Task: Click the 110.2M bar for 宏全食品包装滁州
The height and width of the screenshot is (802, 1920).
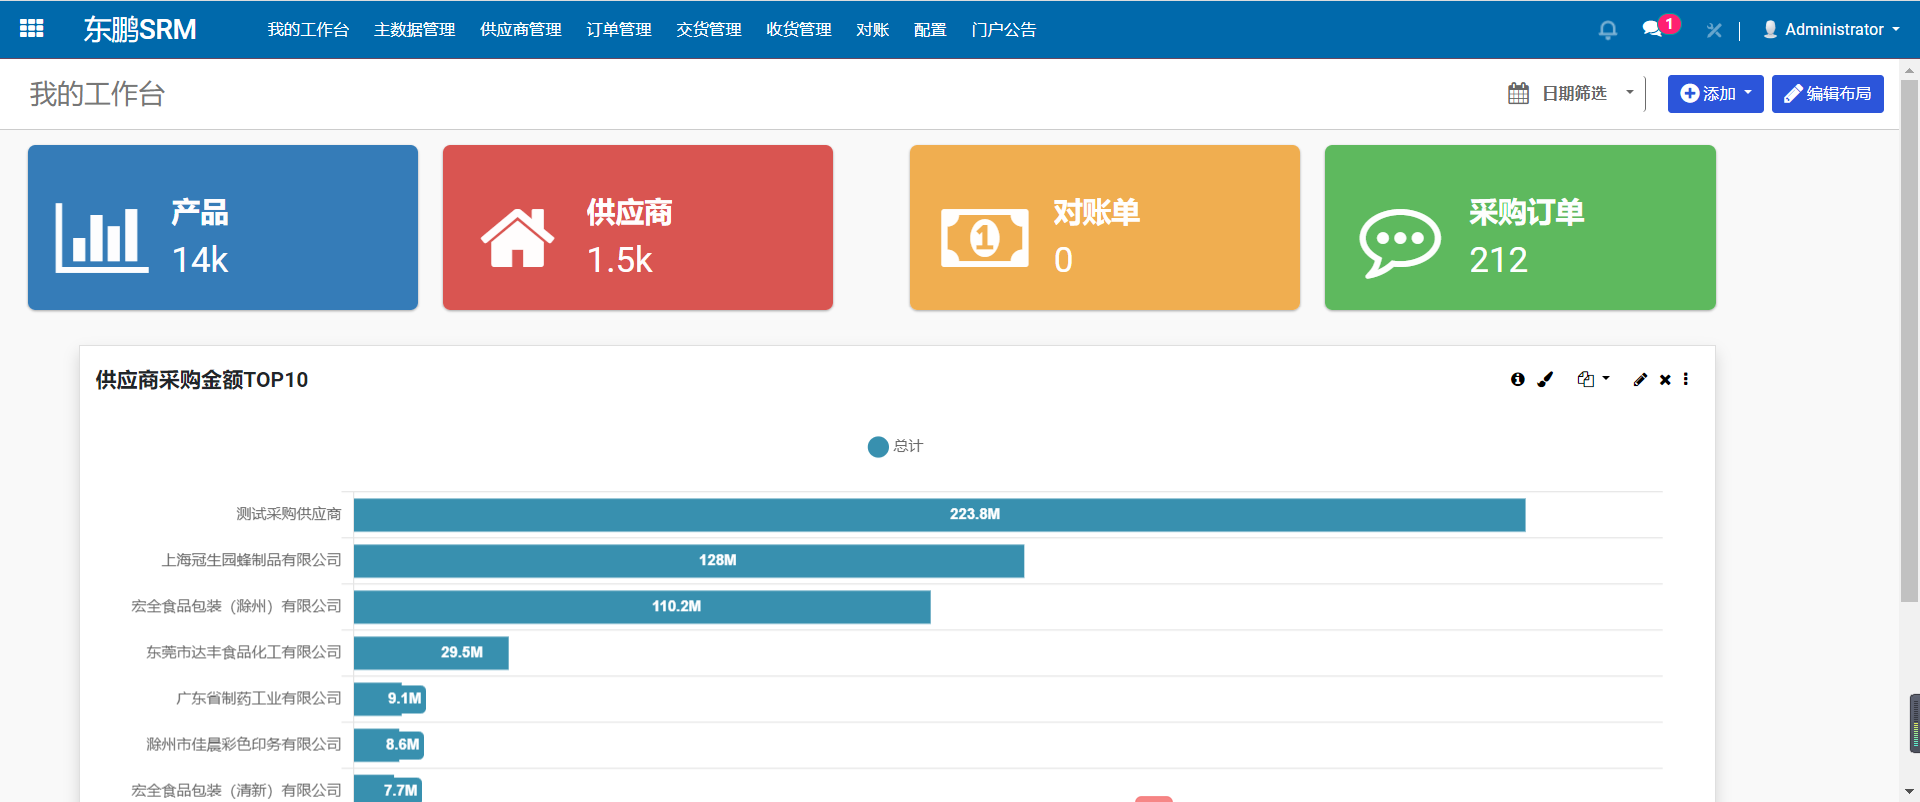Action: coord(642,607)
